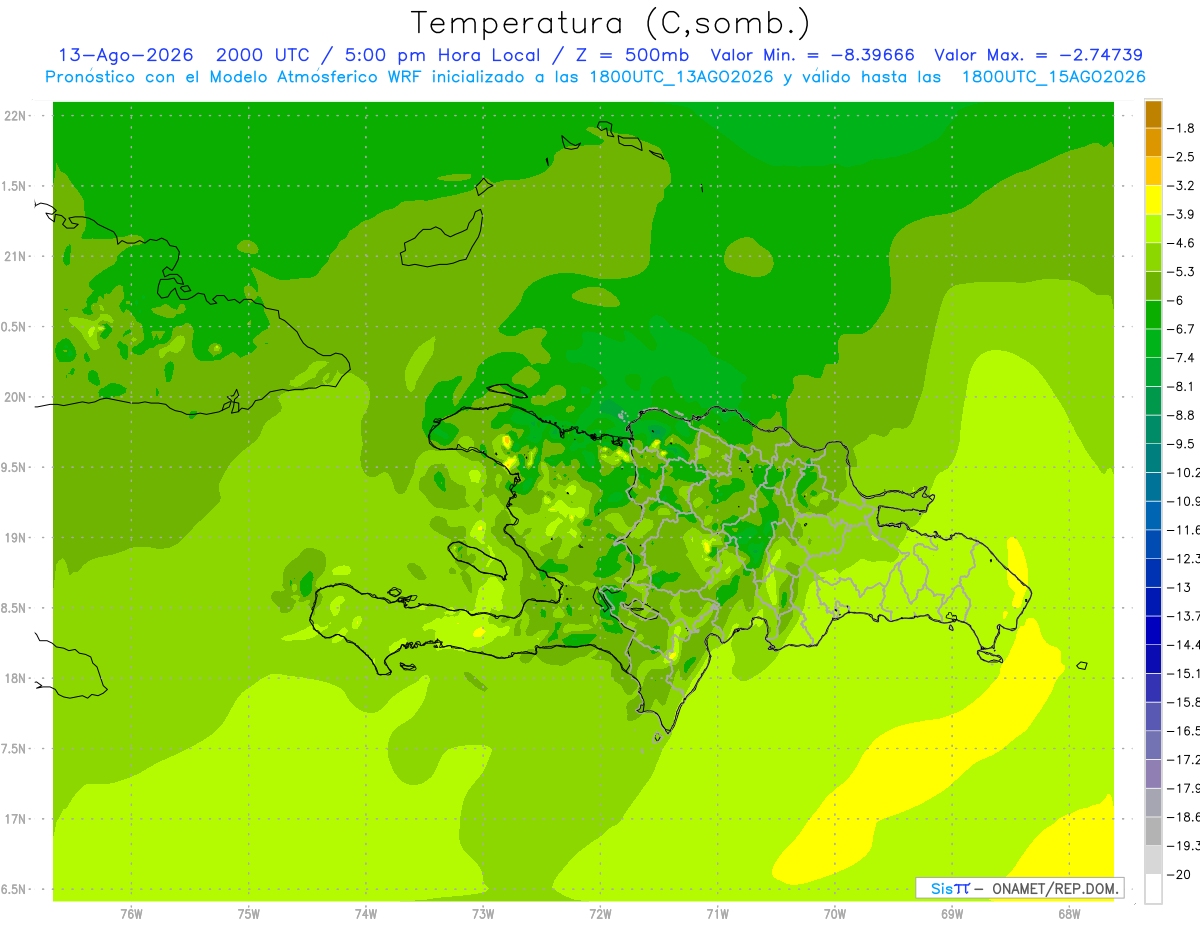Pick the yellow swatch between -3.2 and -3.9

[x=1153, y=200]
